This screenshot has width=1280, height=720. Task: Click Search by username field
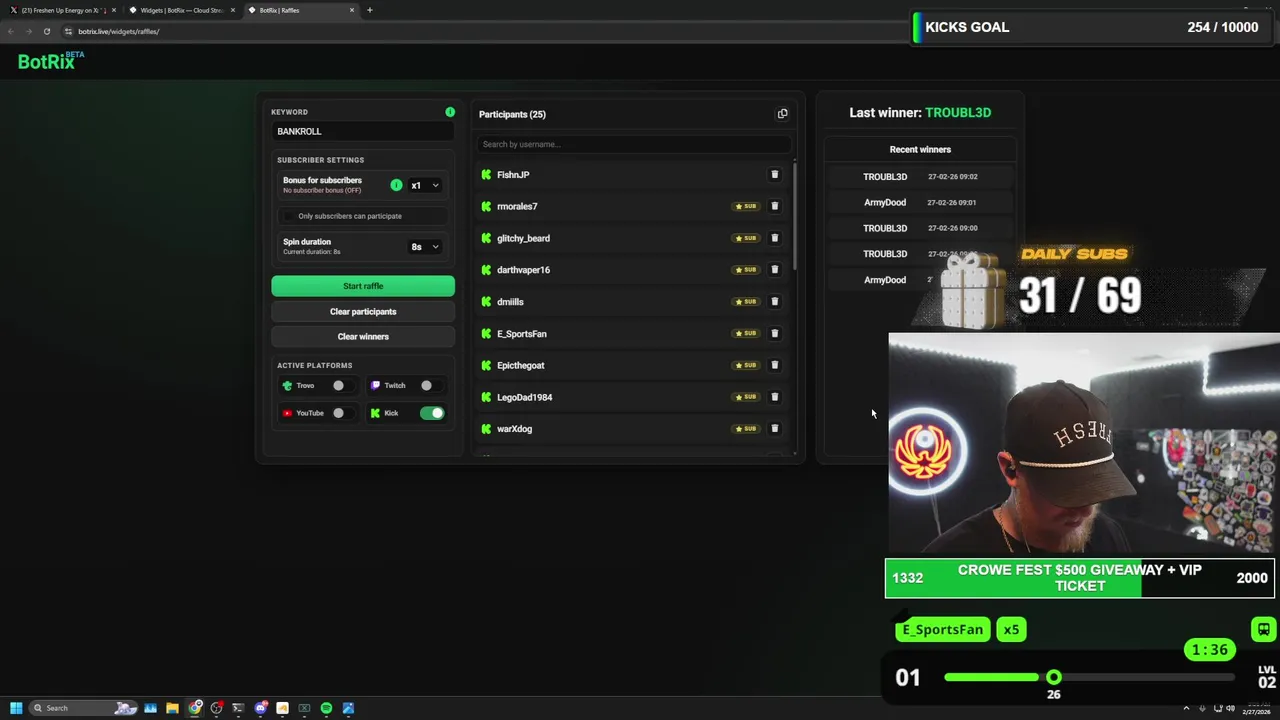pos(633,144)
